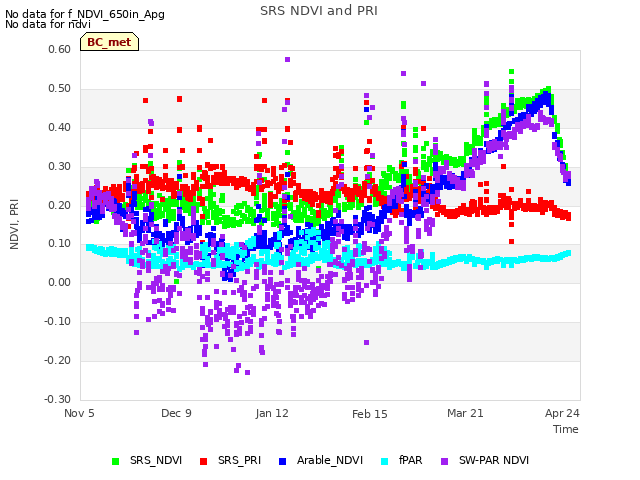This screenshot has height=480, width=640.
Task: Click the cyan fPAR legend swatch
Action: click(x=384, y=461)
